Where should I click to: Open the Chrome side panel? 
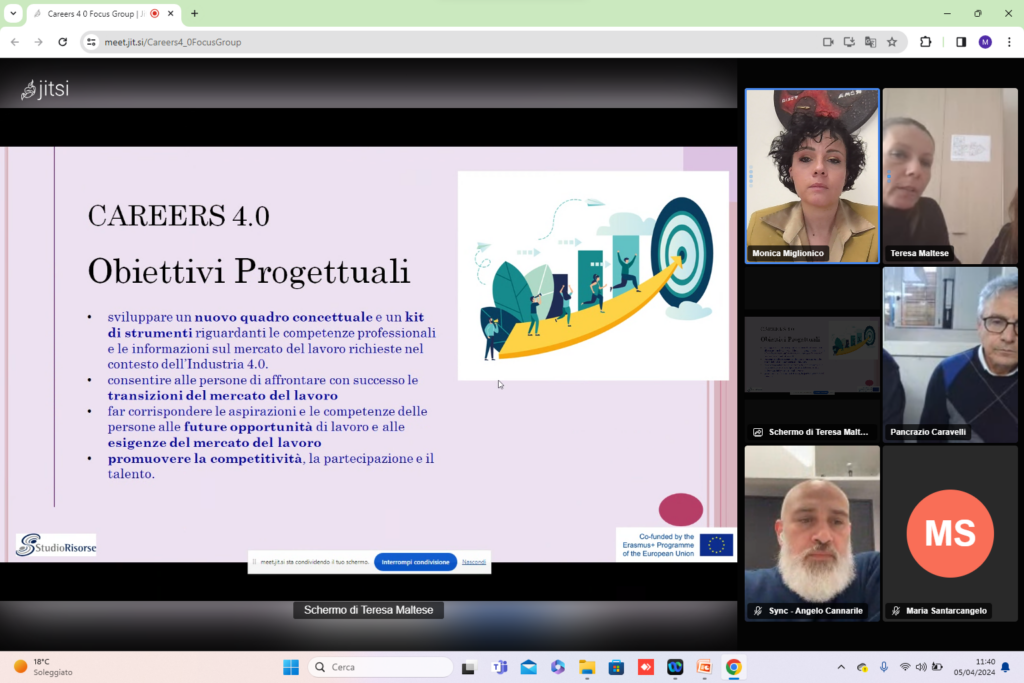coord(961,42)
